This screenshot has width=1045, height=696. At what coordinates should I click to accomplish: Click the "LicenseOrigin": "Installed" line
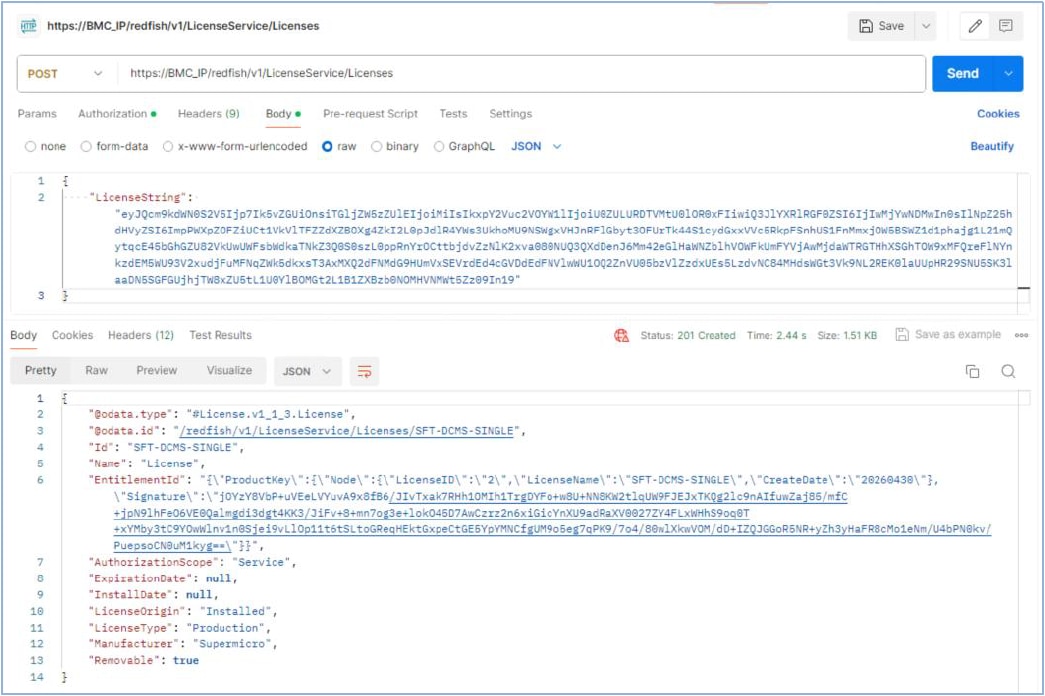coord(183,611)
